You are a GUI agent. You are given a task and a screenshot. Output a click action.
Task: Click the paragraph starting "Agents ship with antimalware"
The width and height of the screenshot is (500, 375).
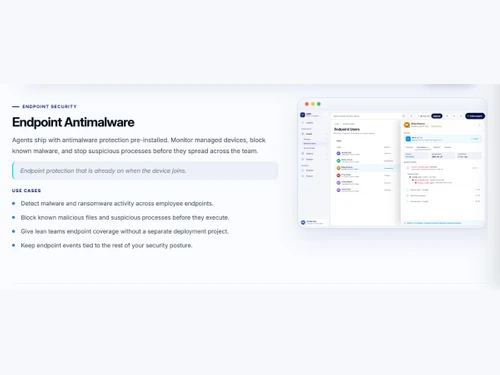point(139,145)
